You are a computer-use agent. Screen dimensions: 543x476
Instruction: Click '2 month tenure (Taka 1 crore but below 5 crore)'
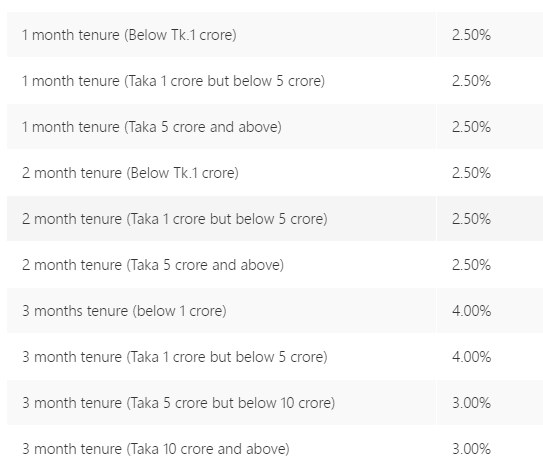click(175, 219)
